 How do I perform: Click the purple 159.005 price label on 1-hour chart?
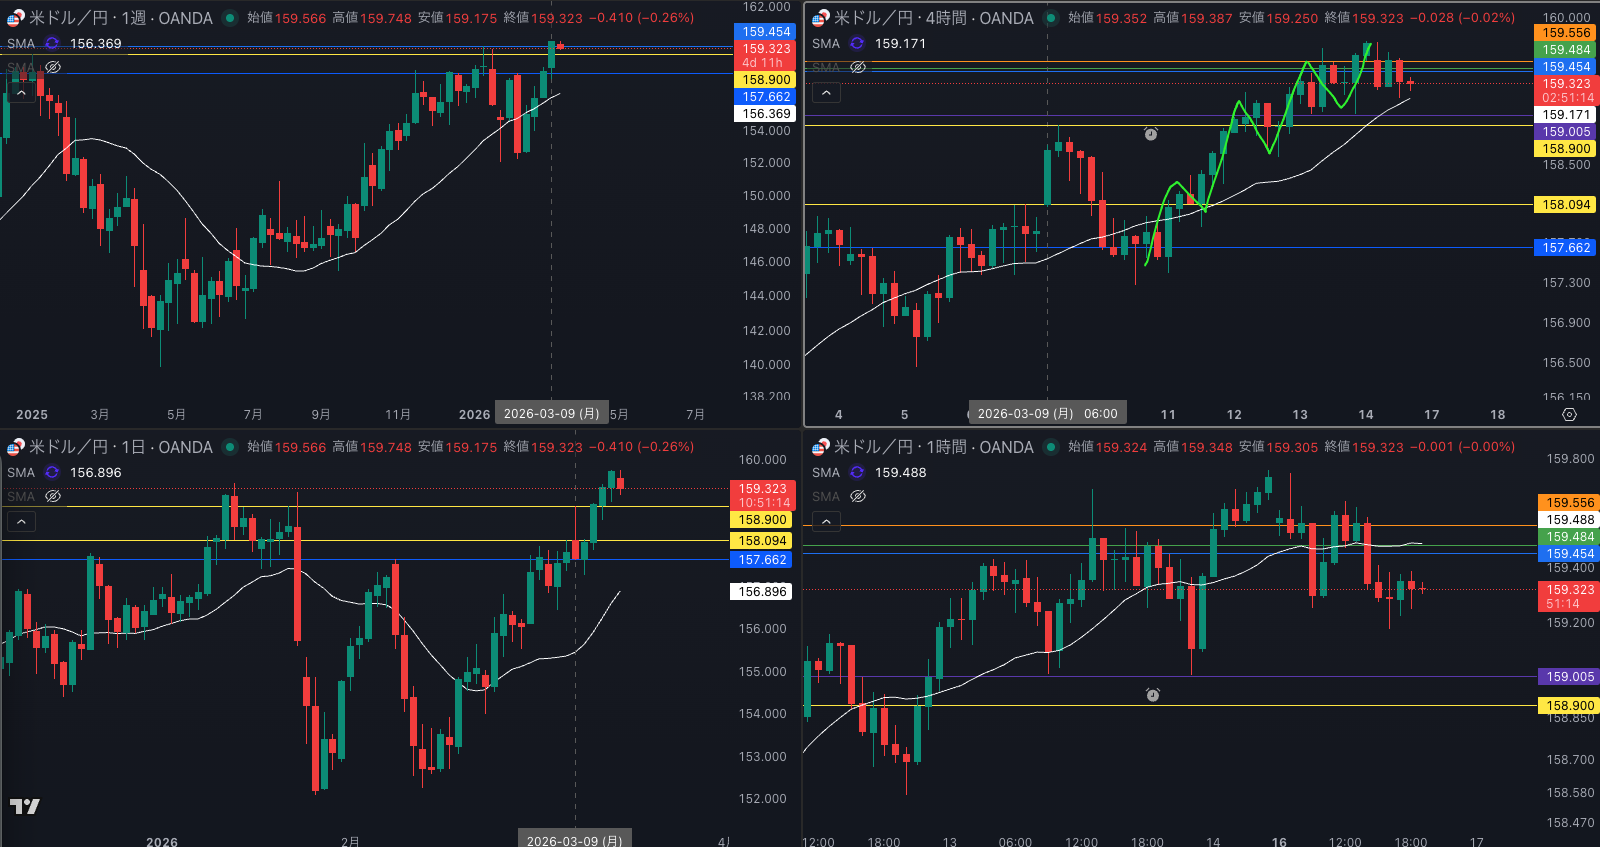pos(1569,677)
